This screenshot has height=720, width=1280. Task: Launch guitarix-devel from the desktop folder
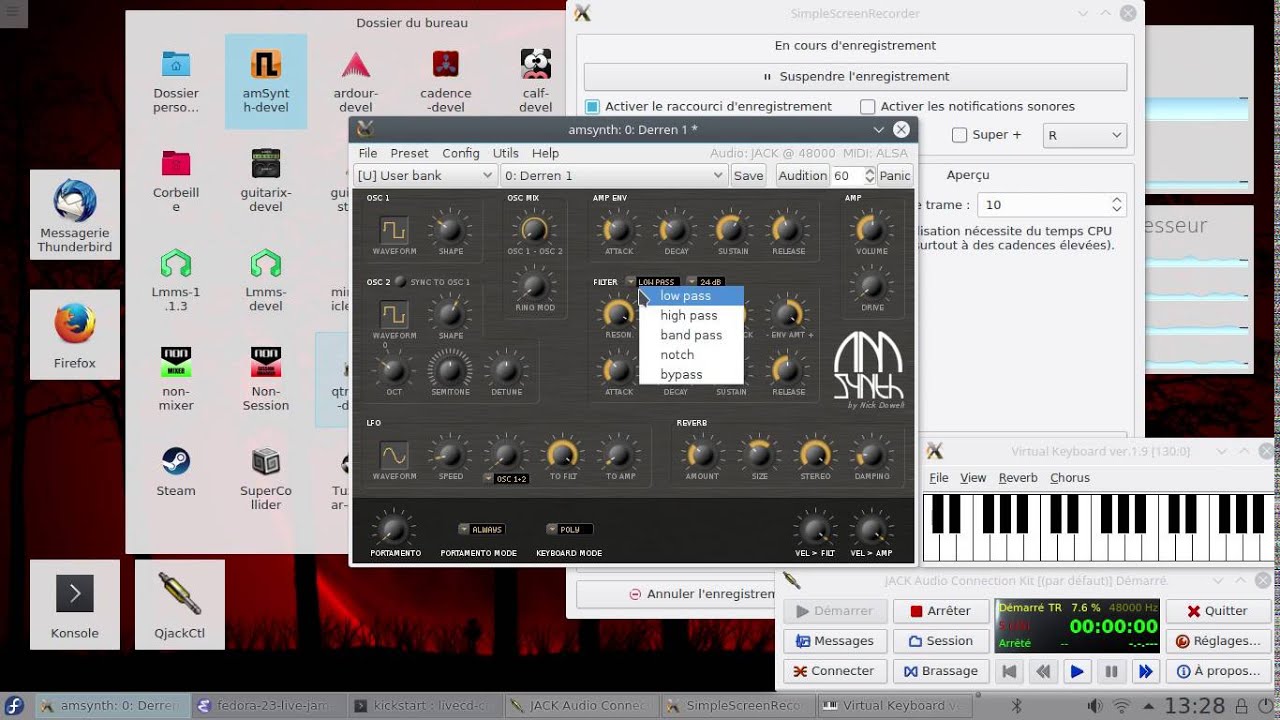point(265,180)
